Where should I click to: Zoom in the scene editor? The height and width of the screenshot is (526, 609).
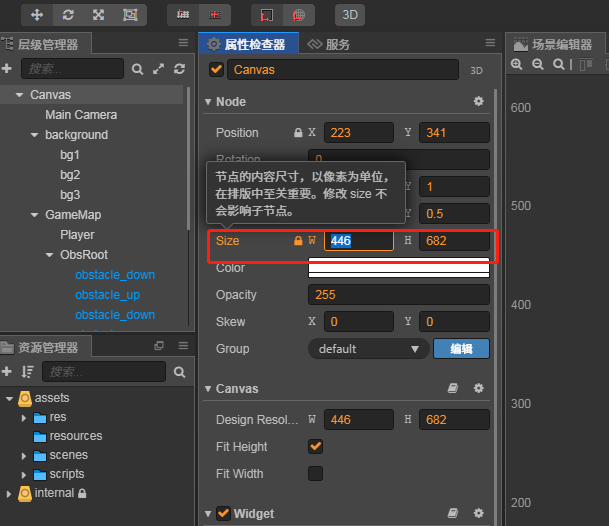pos(517,64)
